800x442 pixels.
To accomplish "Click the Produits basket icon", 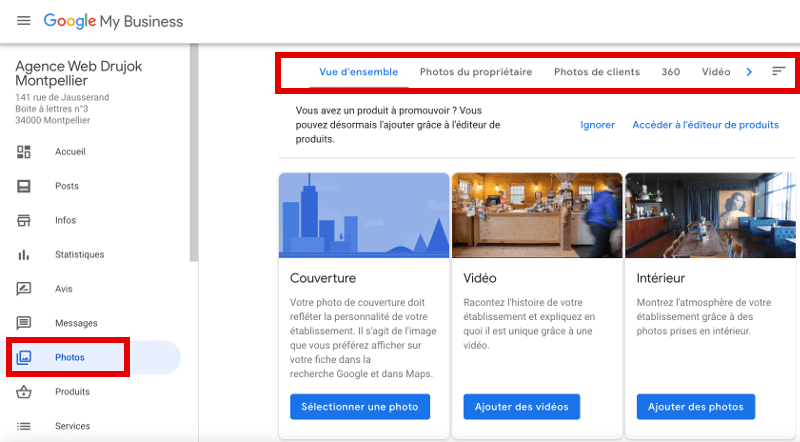I will pos(23,391).
